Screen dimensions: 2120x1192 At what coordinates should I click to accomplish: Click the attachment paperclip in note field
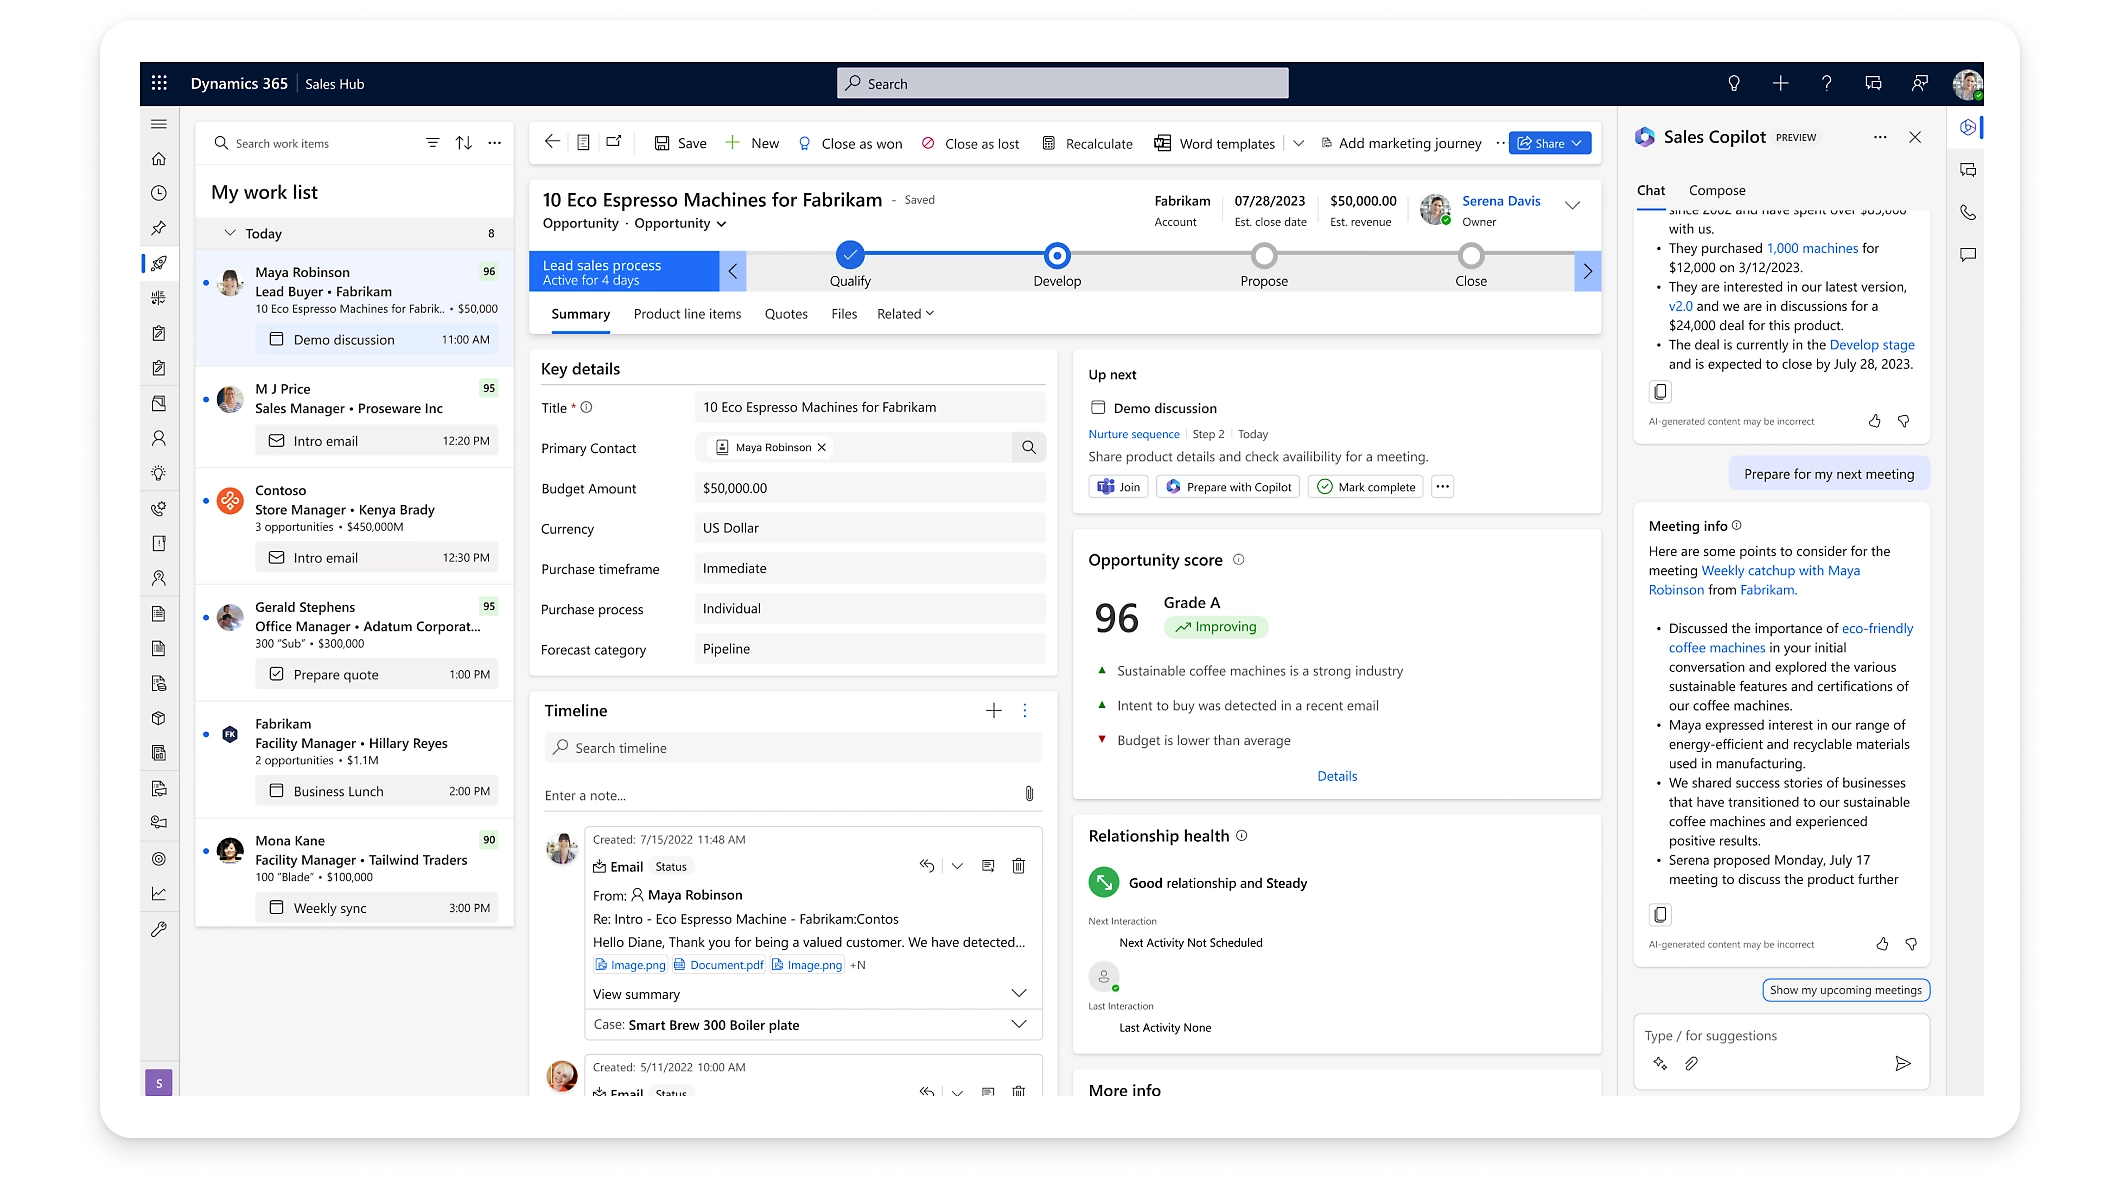coord(1029,794)
